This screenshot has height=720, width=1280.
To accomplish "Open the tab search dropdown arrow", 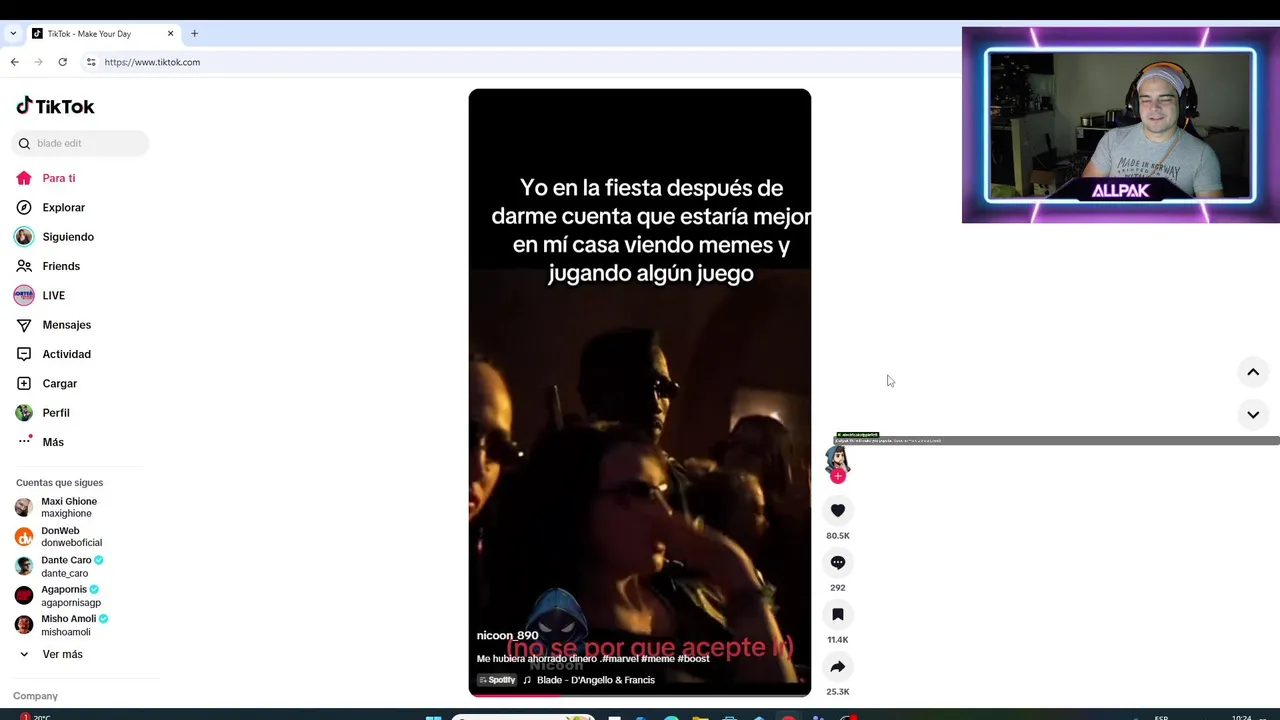I will point(13,33).
